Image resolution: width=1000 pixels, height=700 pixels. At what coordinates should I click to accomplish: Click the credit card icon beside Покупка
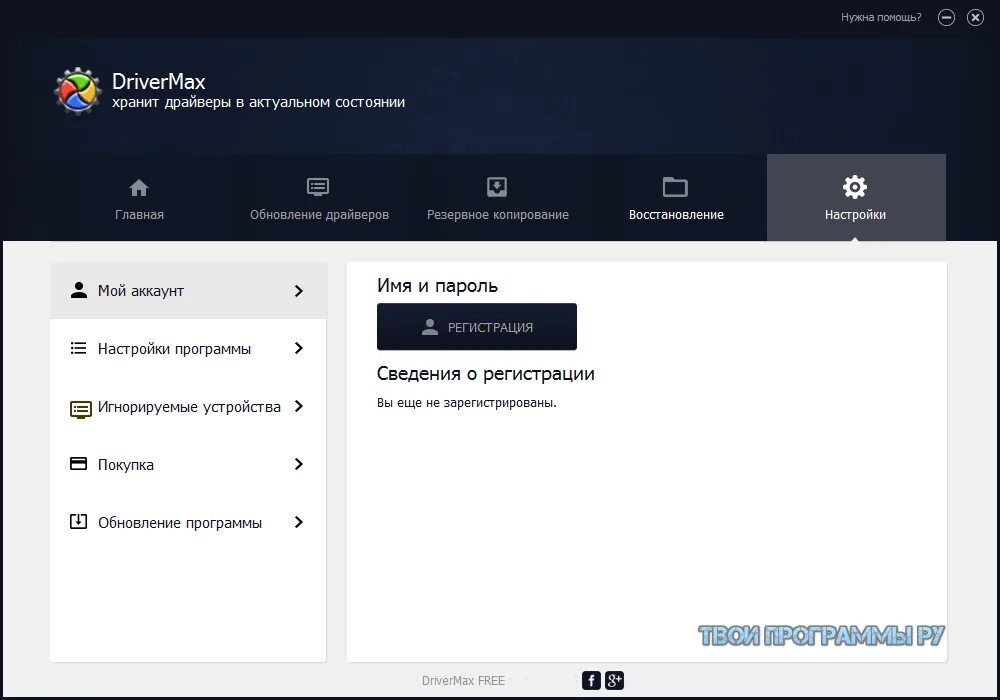(x=78, y=463)
